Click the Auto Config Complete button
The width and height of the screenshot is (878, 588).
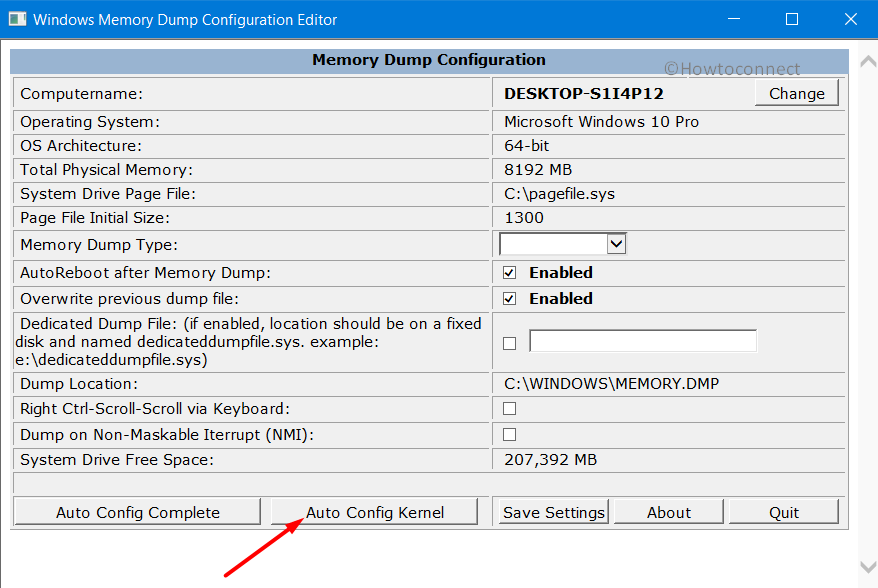(138, 512)
